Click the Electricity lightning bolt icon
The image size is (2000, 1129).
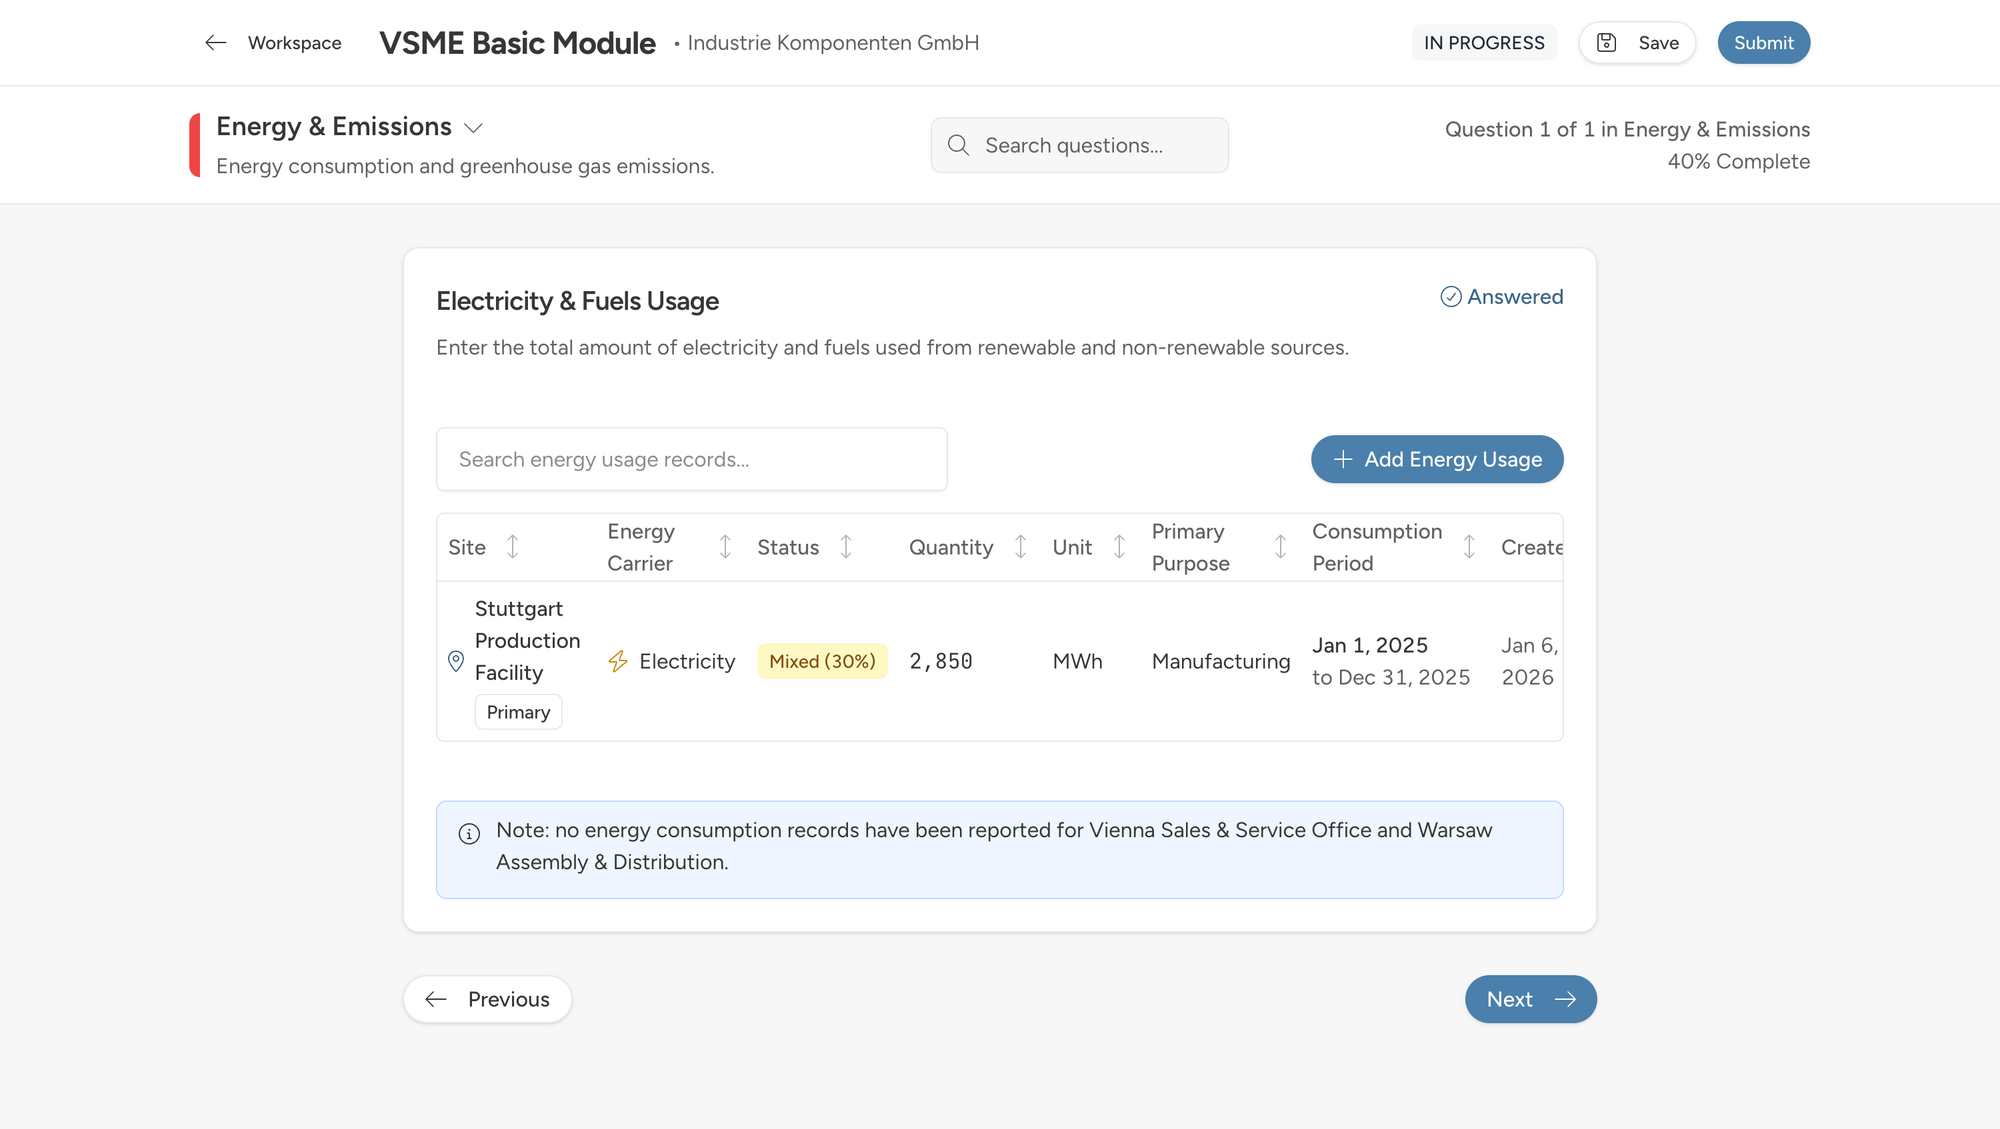point(618,661)
